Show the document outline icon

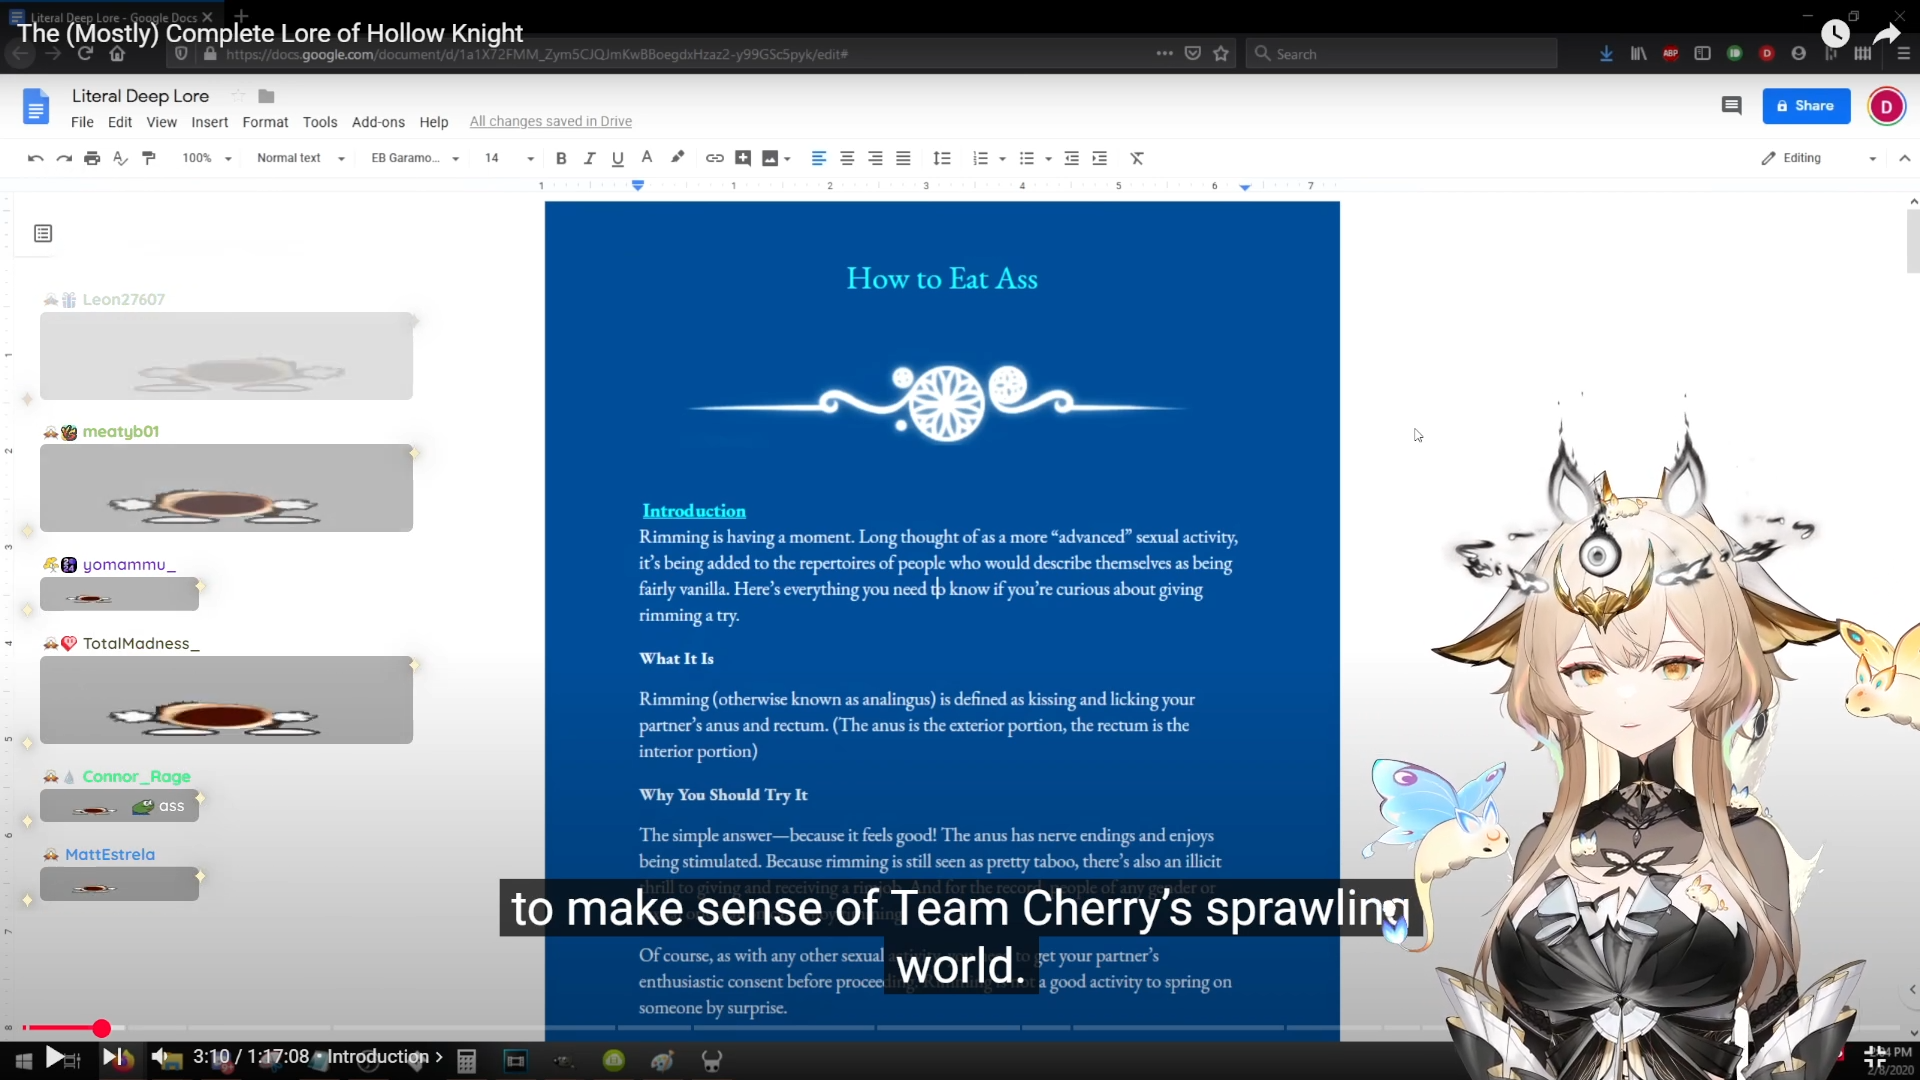[x=43, y=233]
